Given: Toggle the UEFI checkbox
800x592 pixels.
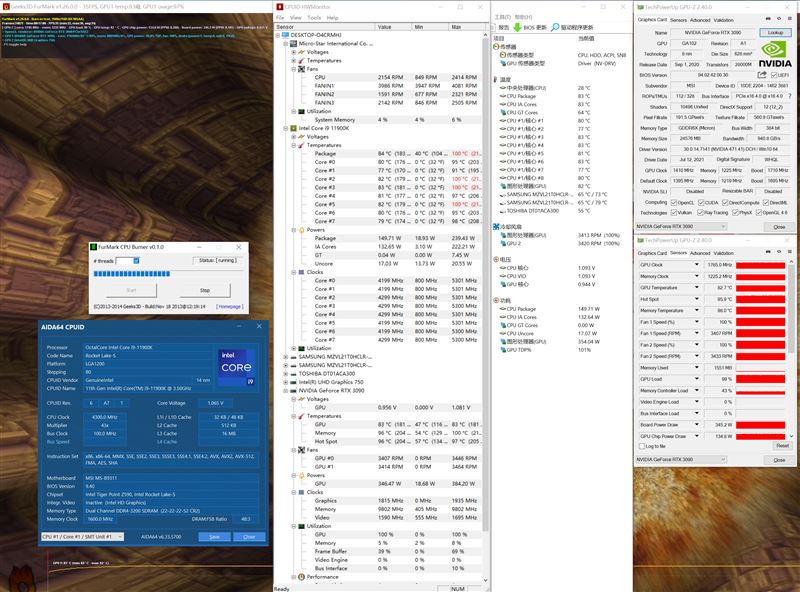Looking at the screenshot, I should [774, 75].
